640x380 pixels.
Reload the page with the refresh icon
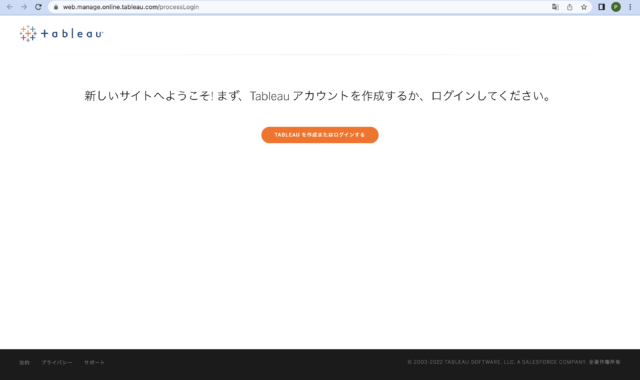click(x=38, y=7)
